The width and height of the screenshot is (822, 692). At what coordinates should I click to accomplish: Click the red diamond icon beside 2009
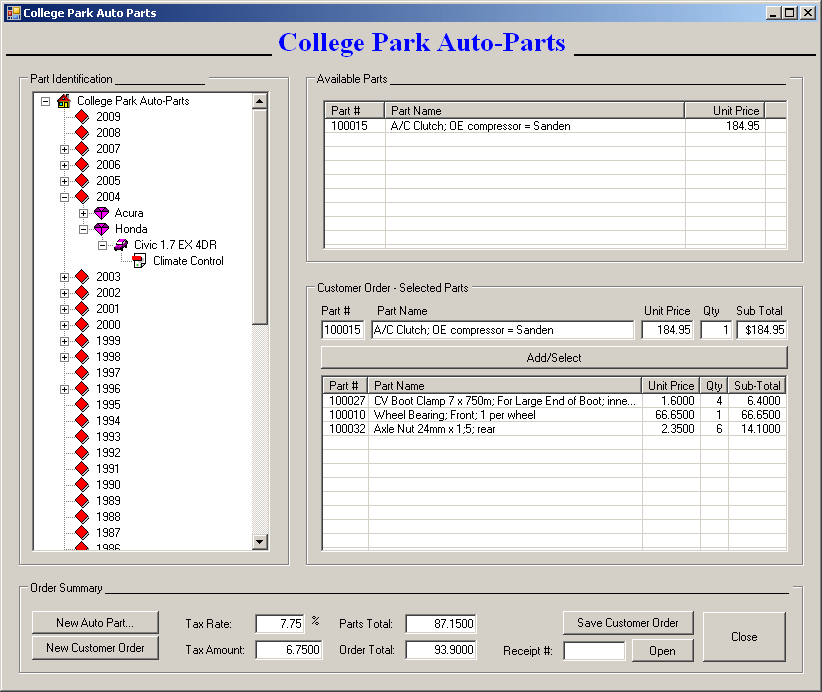[x=82, y=116]
